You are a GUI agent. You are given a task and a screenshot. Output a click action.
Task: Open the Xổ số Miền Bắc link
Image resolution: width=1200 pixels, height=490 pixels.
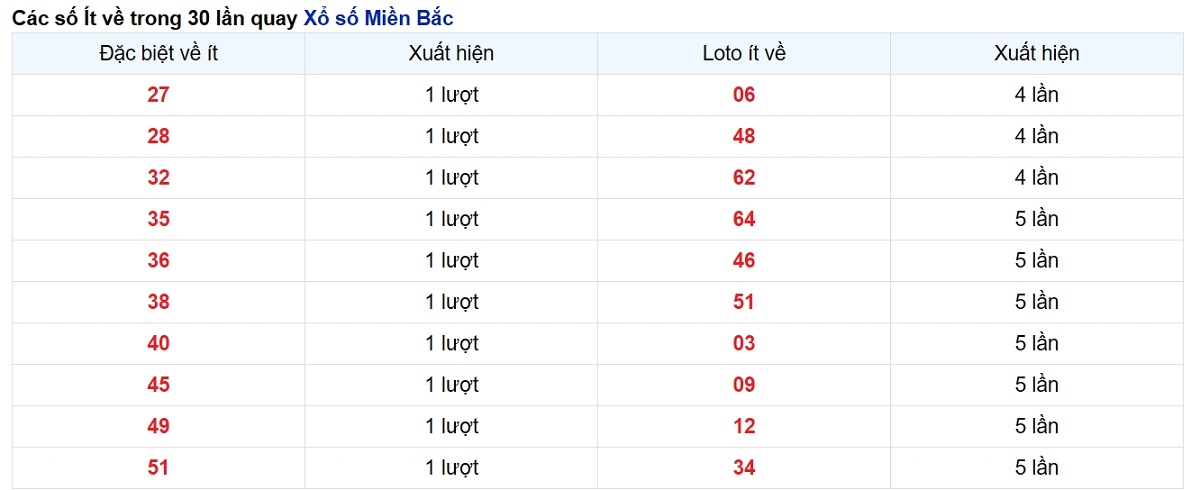pos(378,17)
